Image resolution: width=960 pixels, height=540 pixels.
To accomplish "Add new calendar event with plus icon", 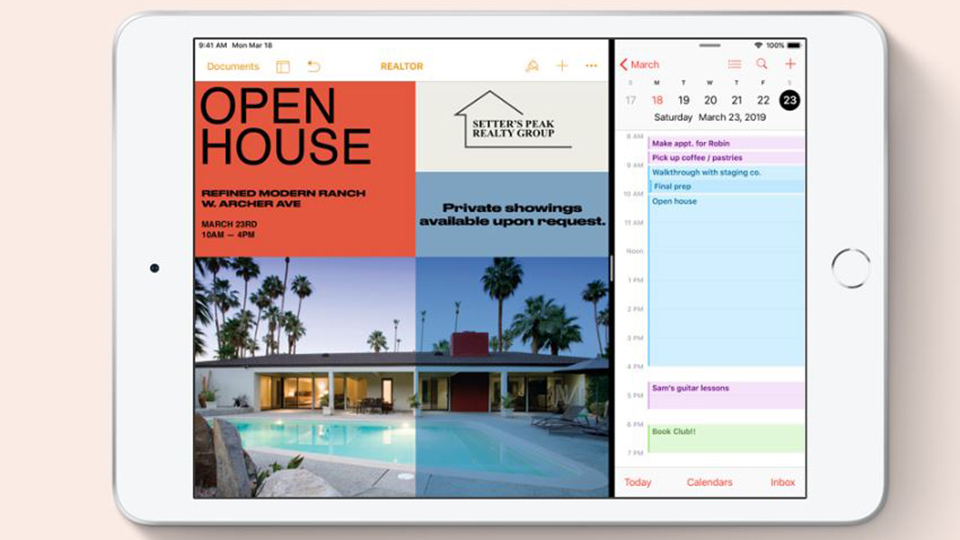I will point(790,65).
